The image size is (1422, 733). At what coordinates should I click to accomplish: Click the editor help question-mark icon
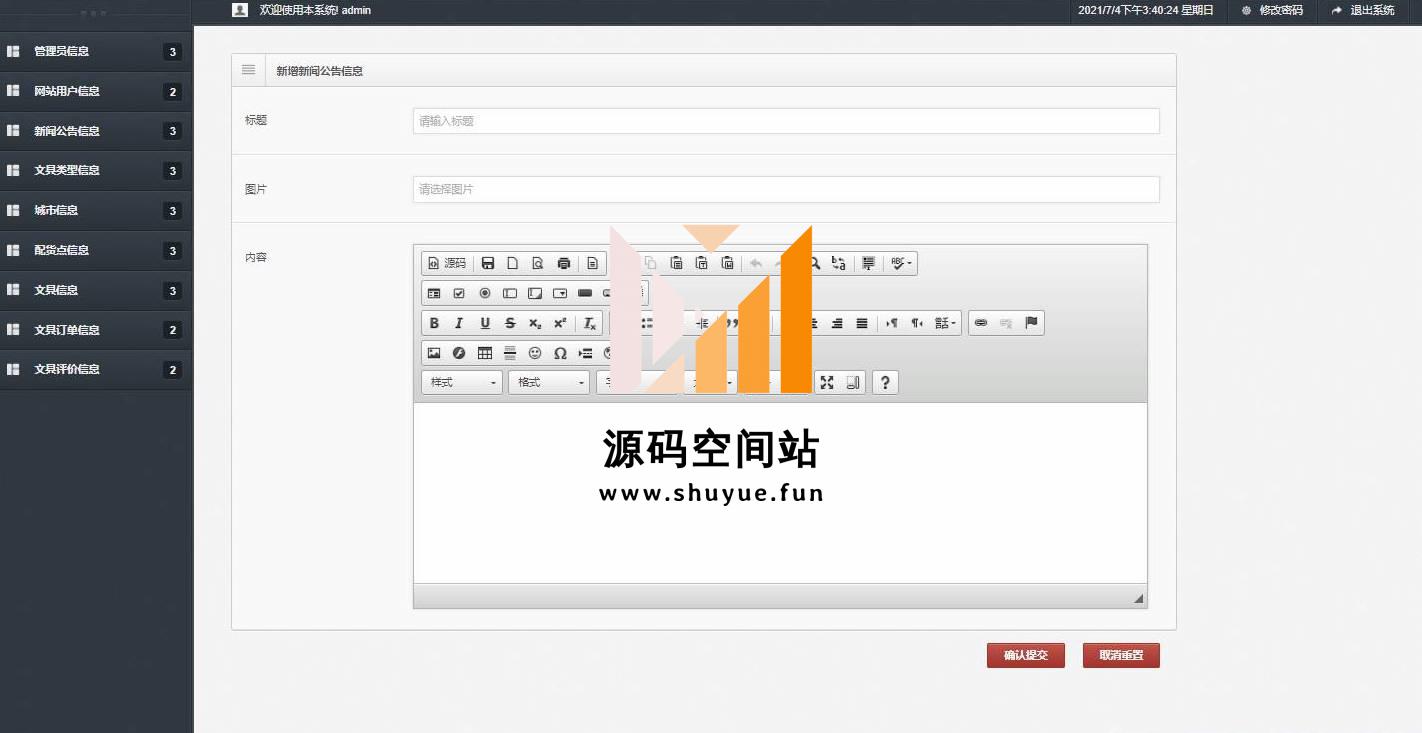(x=885, y=382)
